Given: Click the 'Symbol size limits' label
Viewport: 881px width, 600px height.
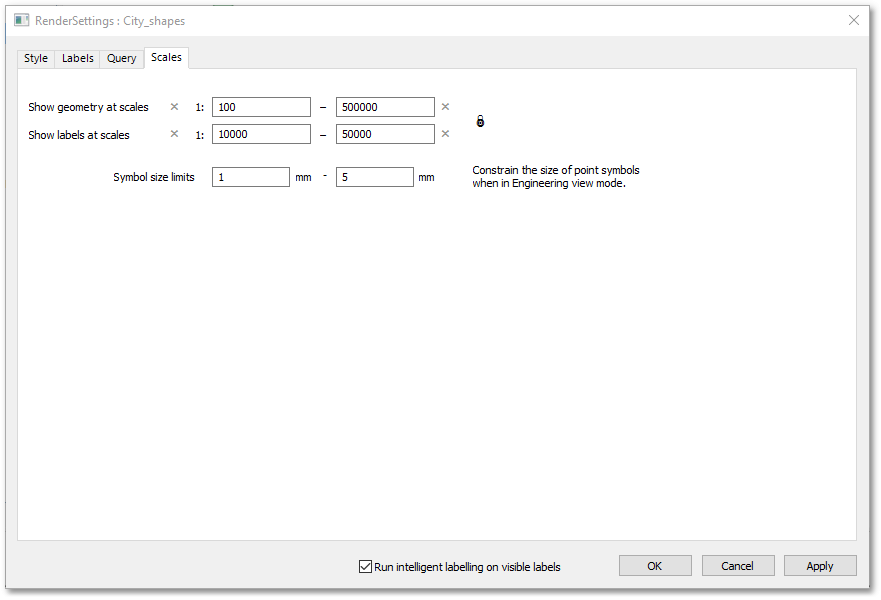Looking at the screenshot, I should (154, 177).
